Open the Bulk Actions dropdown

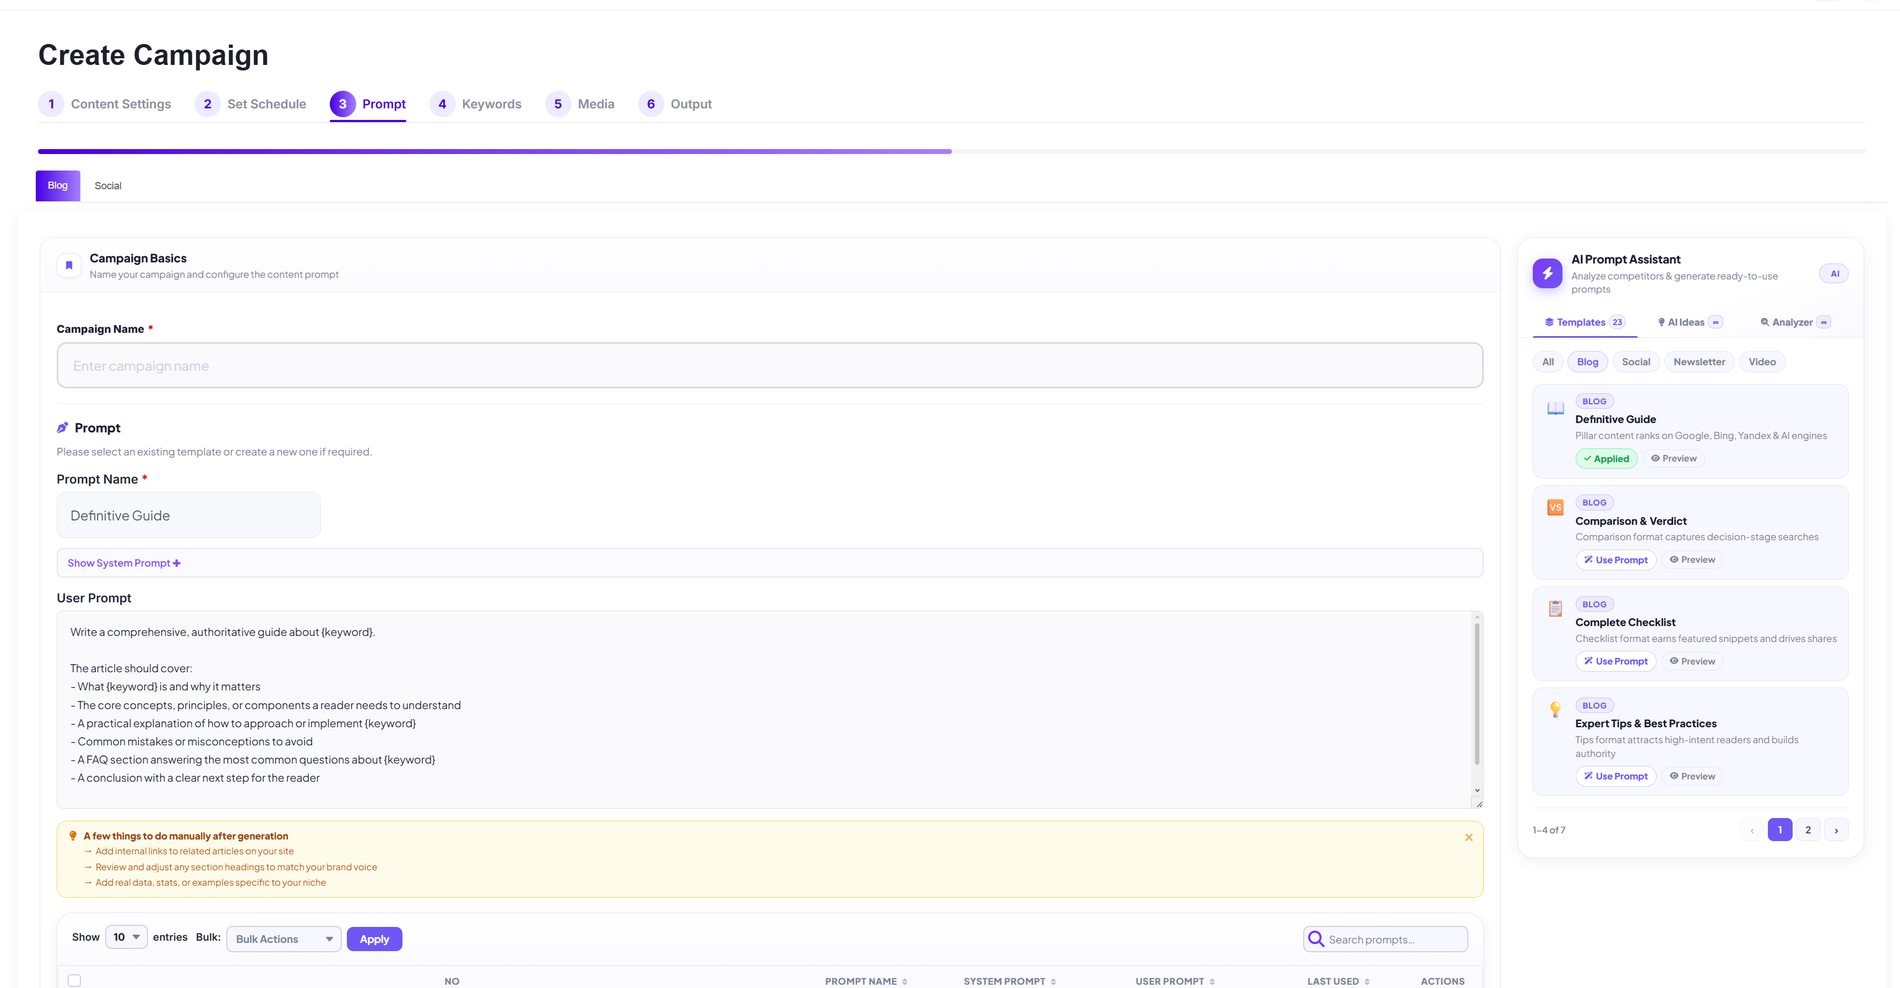click(x=284, y=939)
